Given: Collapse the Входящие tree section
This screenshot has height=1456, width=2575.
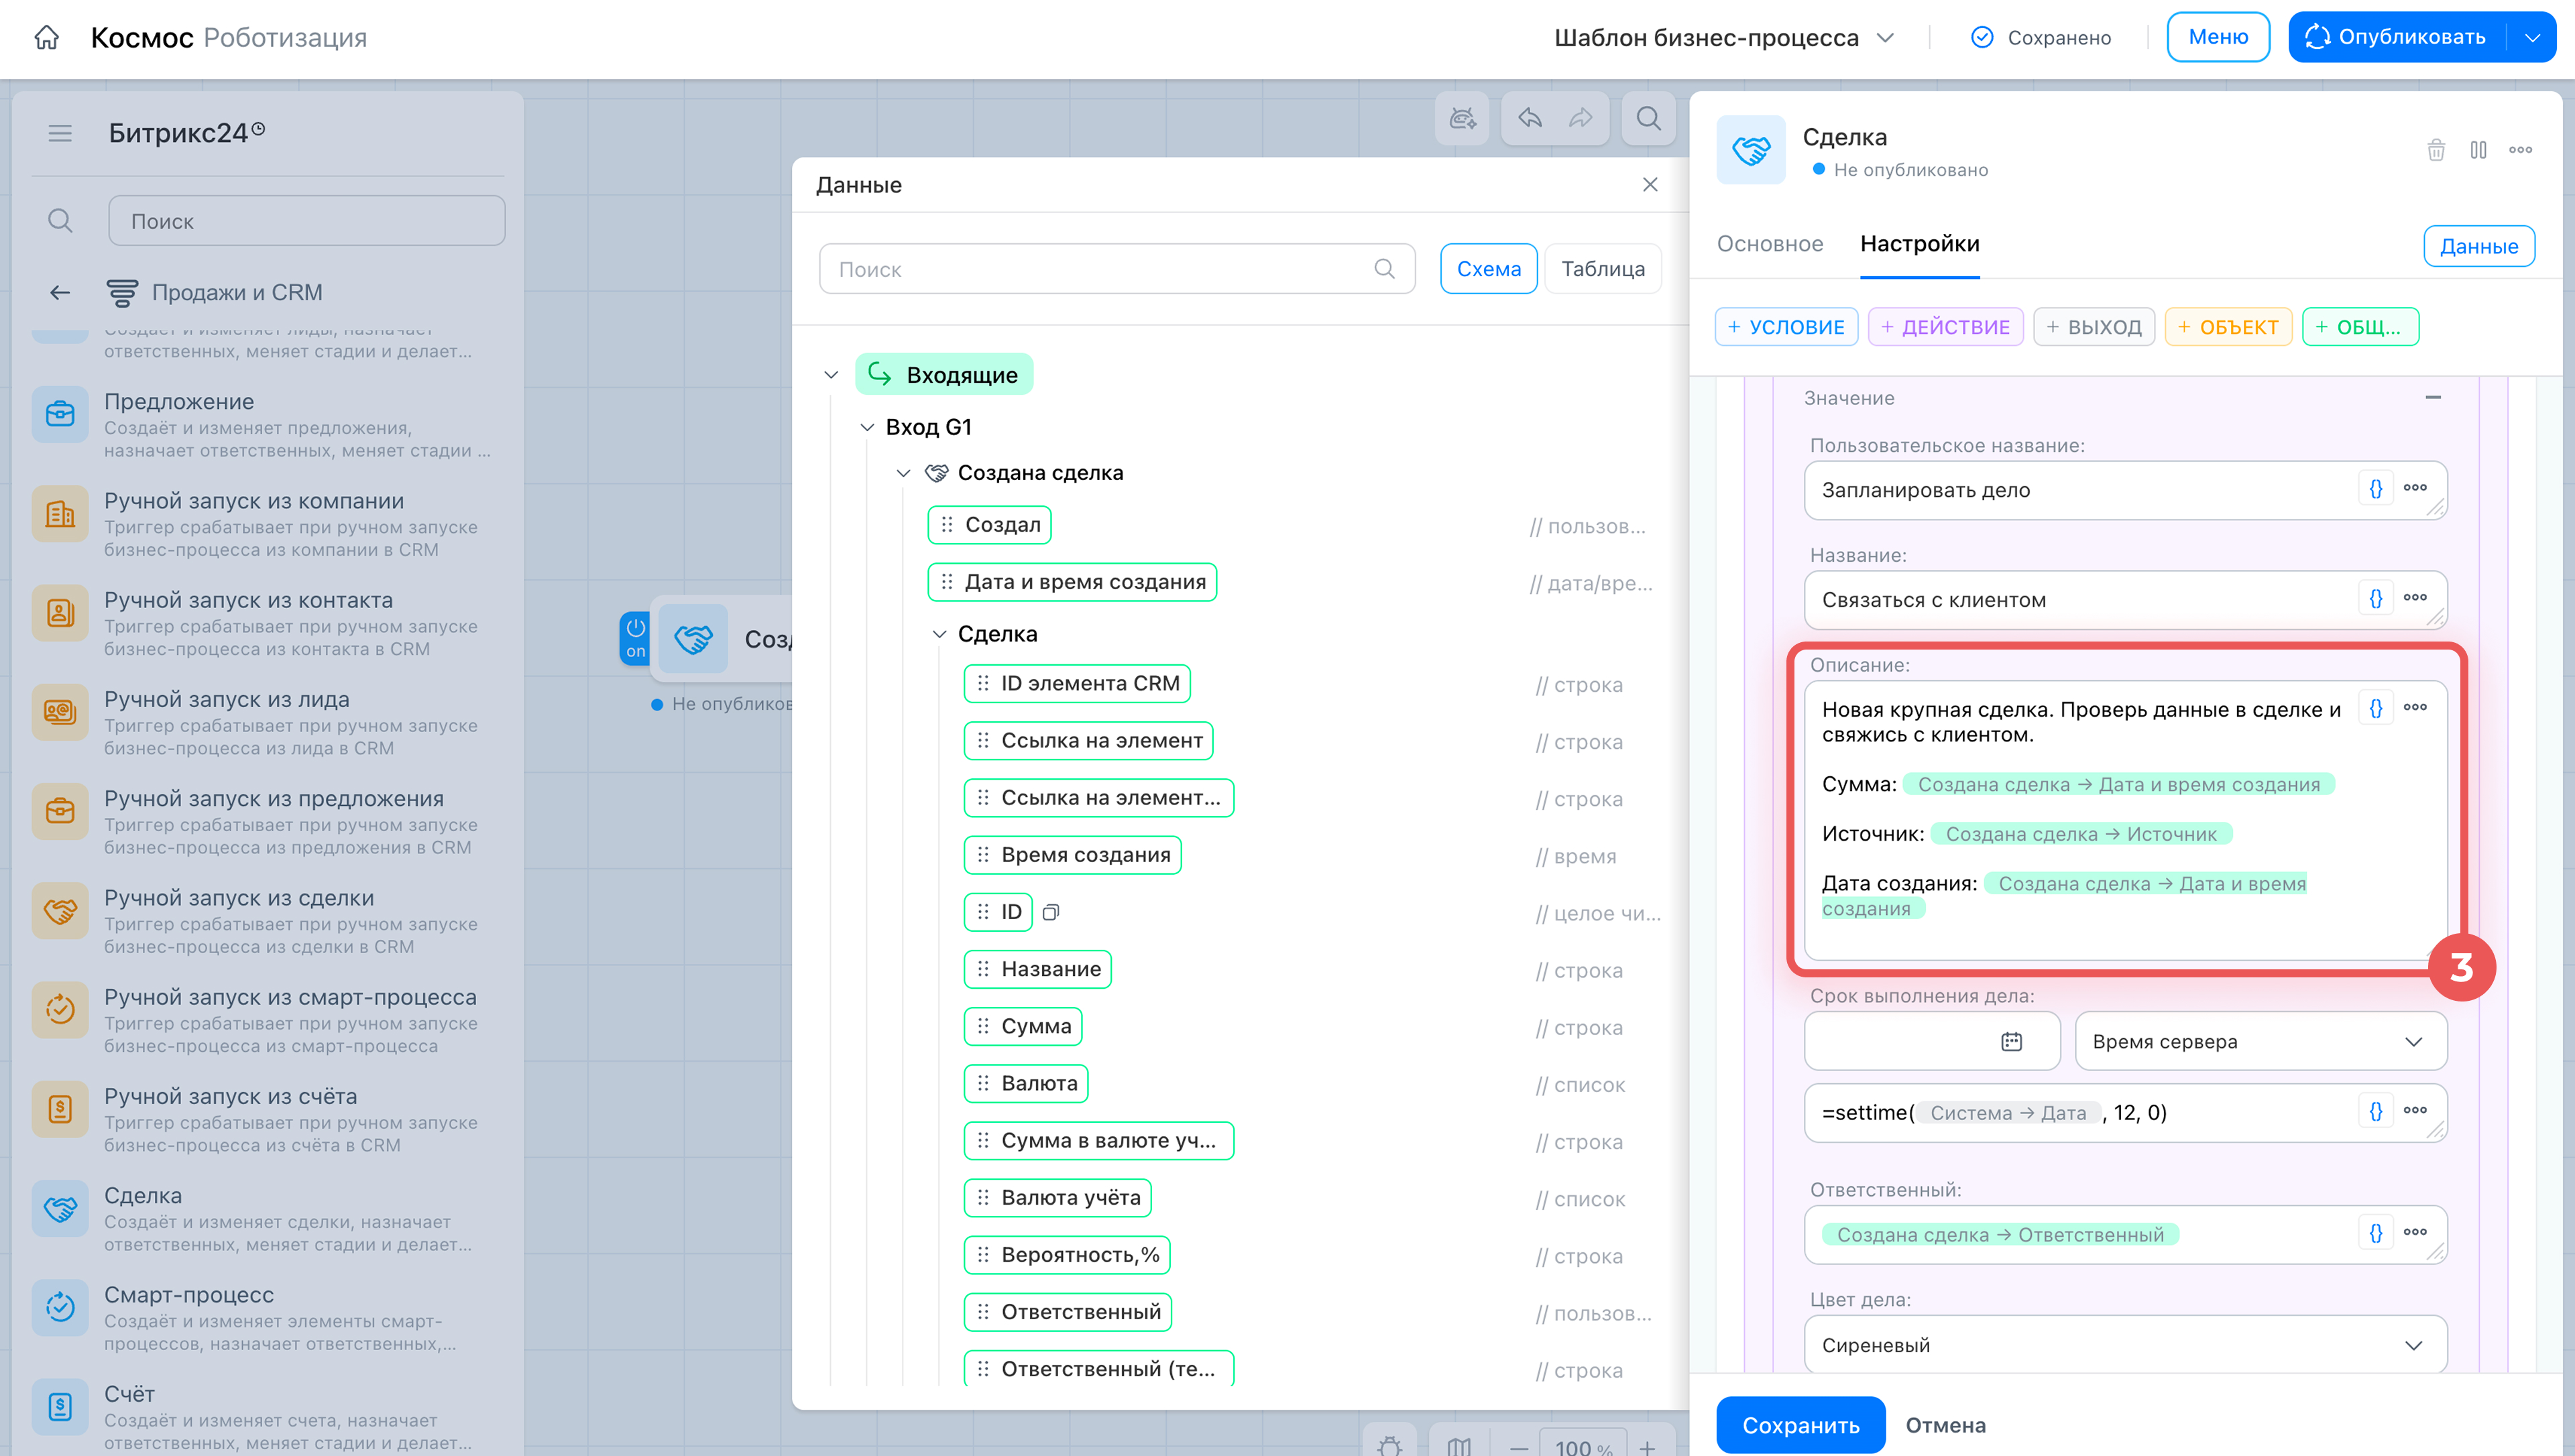Looking at the screenshot, I should point(831,375).
